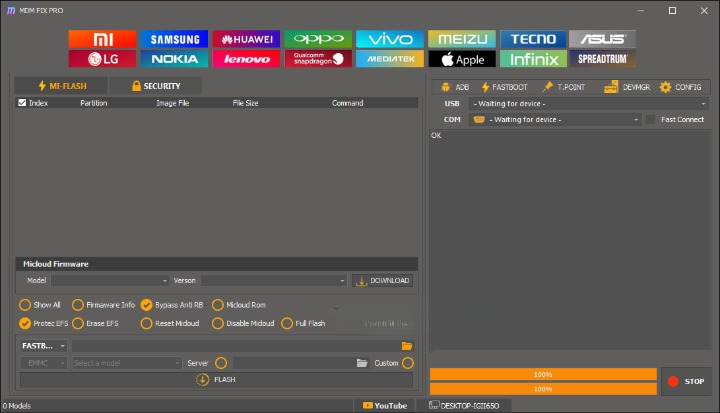Open the Apple brand section
This screenshot has height=413, width=720.
point(461,58)
